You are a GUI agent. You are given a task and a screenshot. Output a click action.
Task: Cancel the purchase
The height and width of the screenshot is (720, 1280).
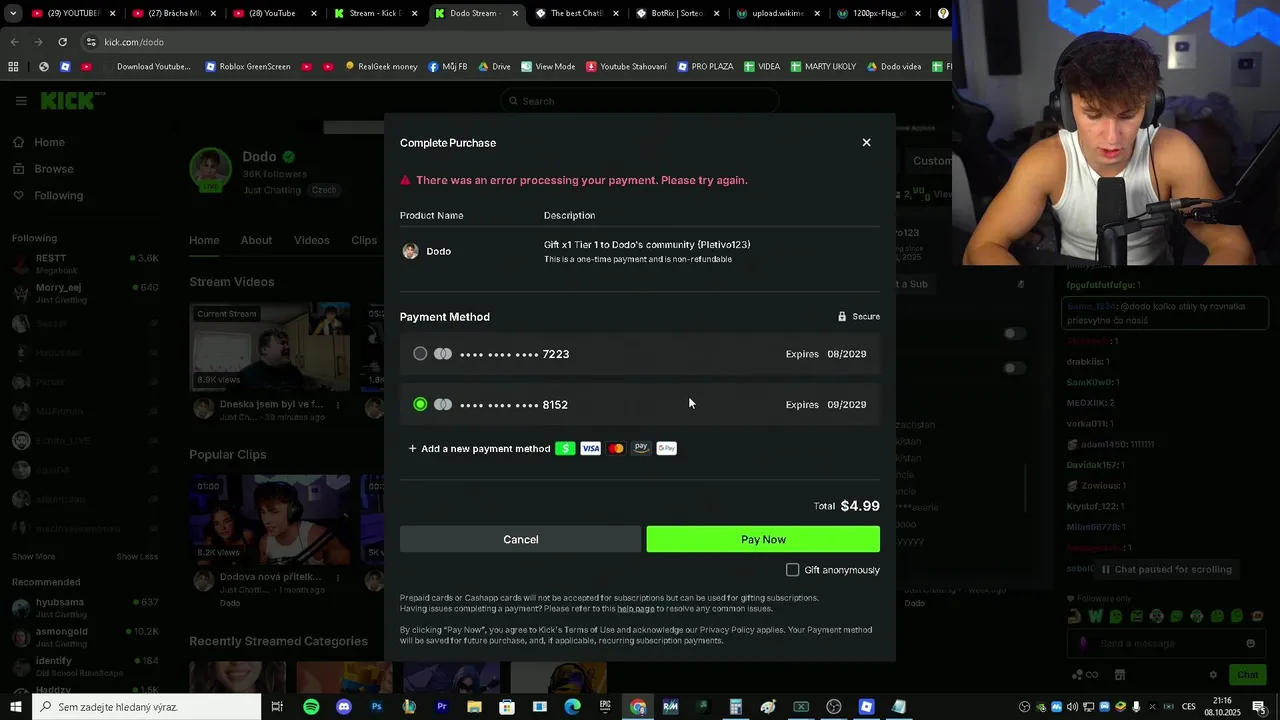(520, 540)
